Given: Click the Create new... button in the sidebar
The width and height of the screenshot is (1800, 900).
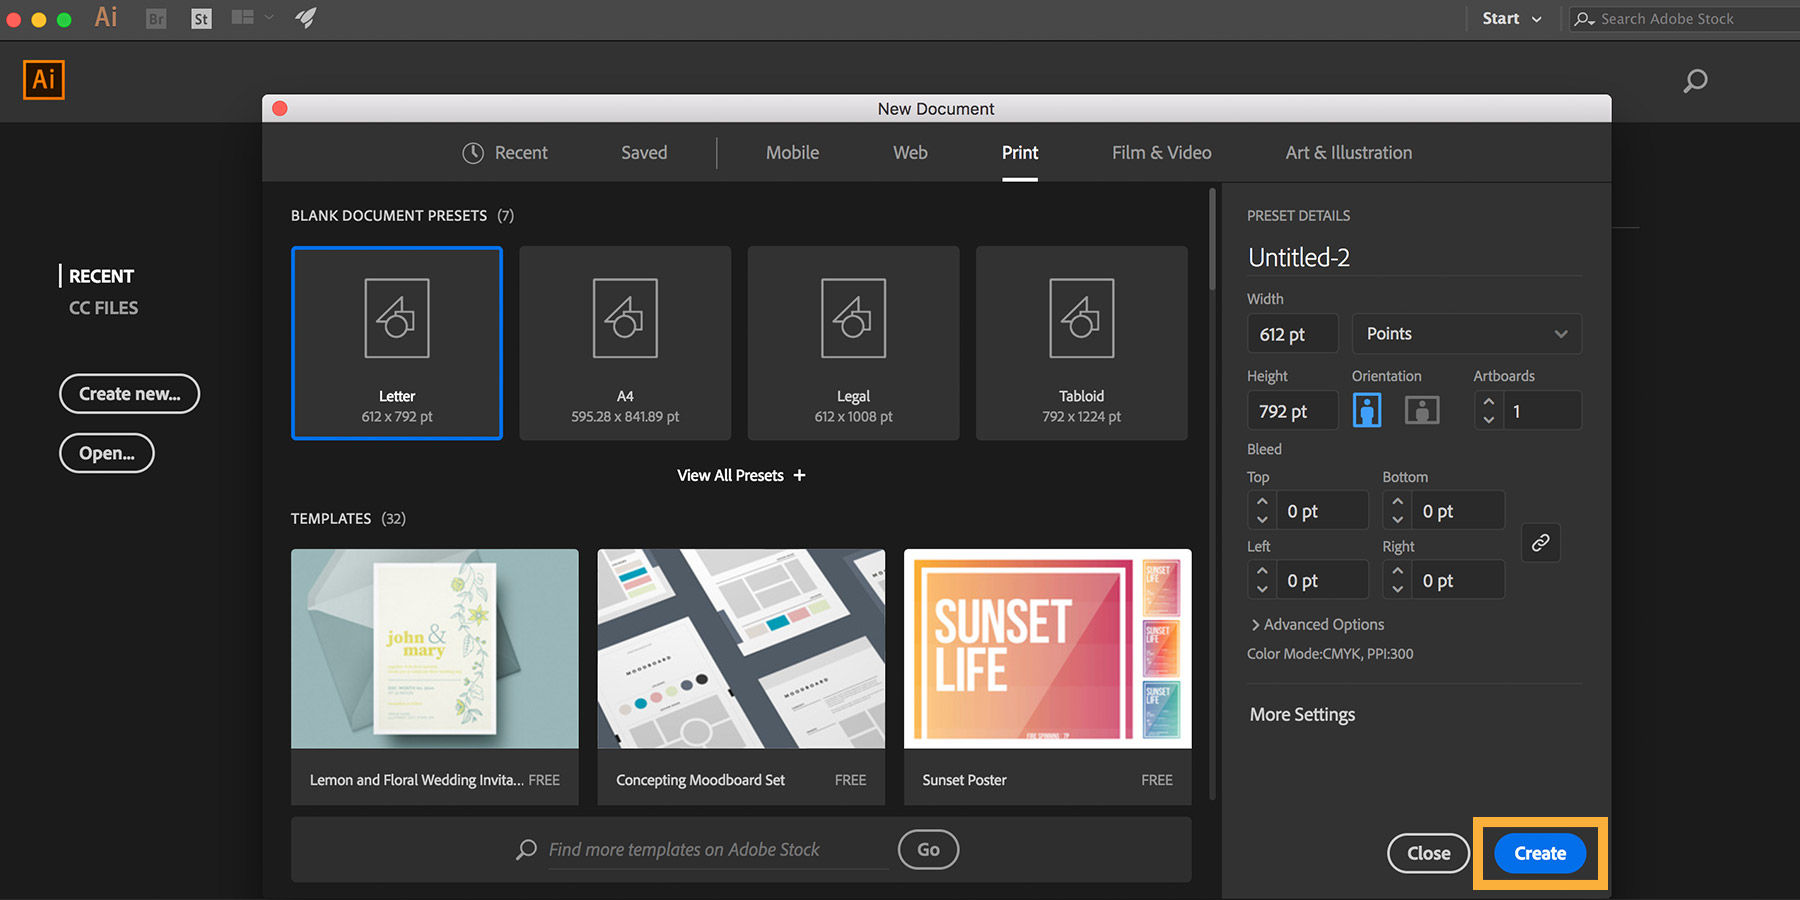Looking at the screenshot, I should [129, 393].
